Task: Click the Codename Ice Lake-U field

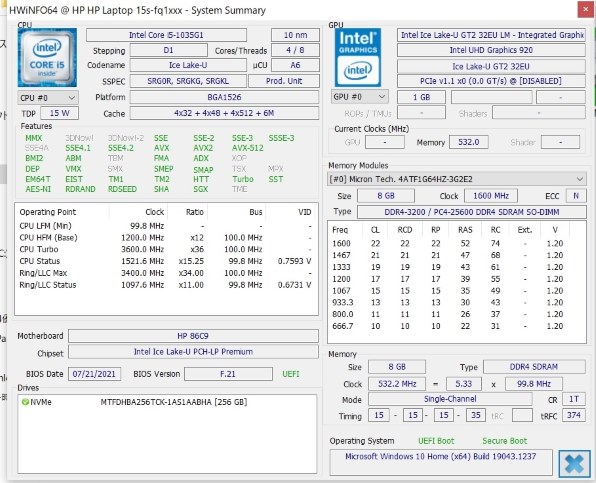Action: point(188,65)
